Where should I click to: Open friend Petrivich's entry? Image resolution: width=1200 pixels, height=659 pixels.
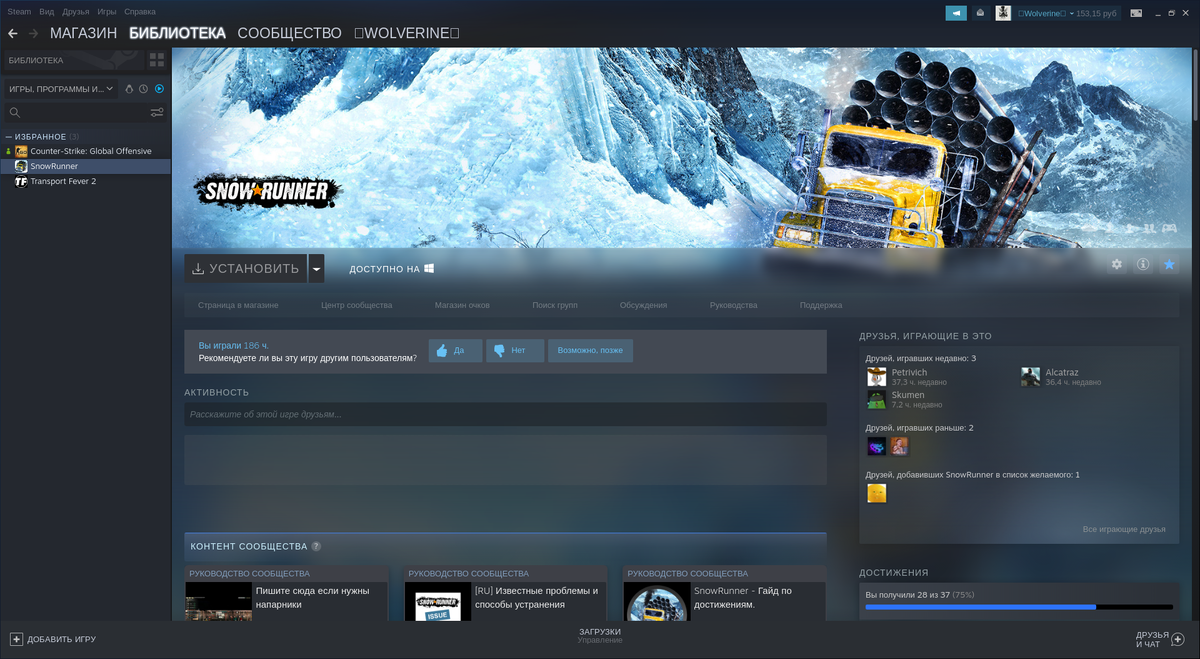click(x=907, y=377)
